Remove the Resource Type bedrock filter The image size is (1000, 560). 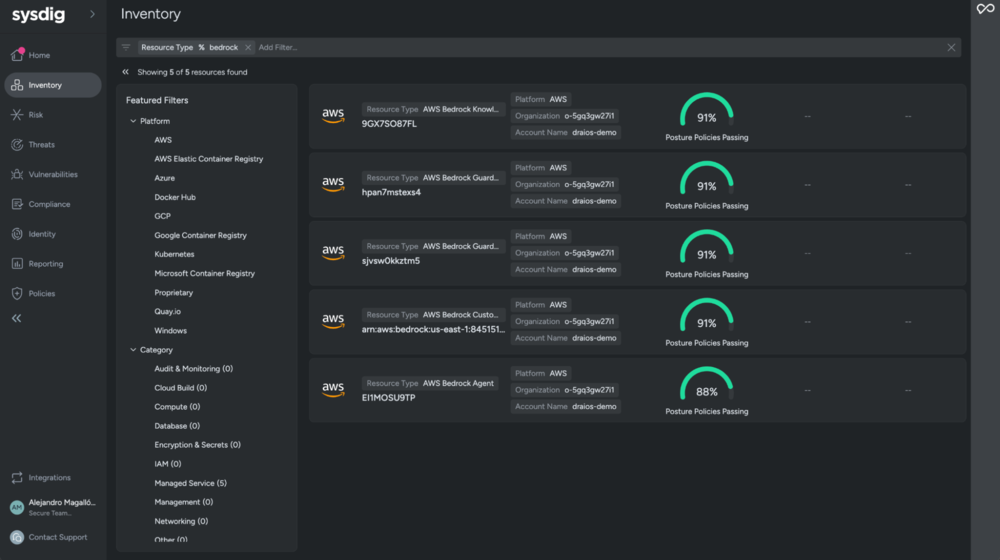[x=248, y=47]
